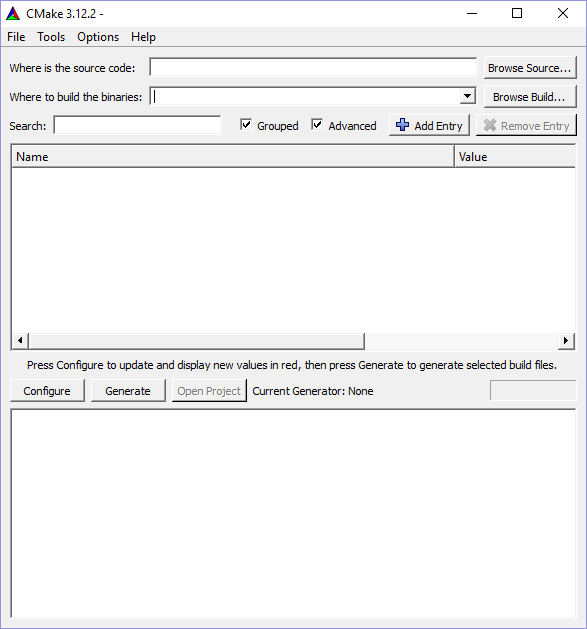
Task: Click the output log text area
Action: click(x=293, y=513)
